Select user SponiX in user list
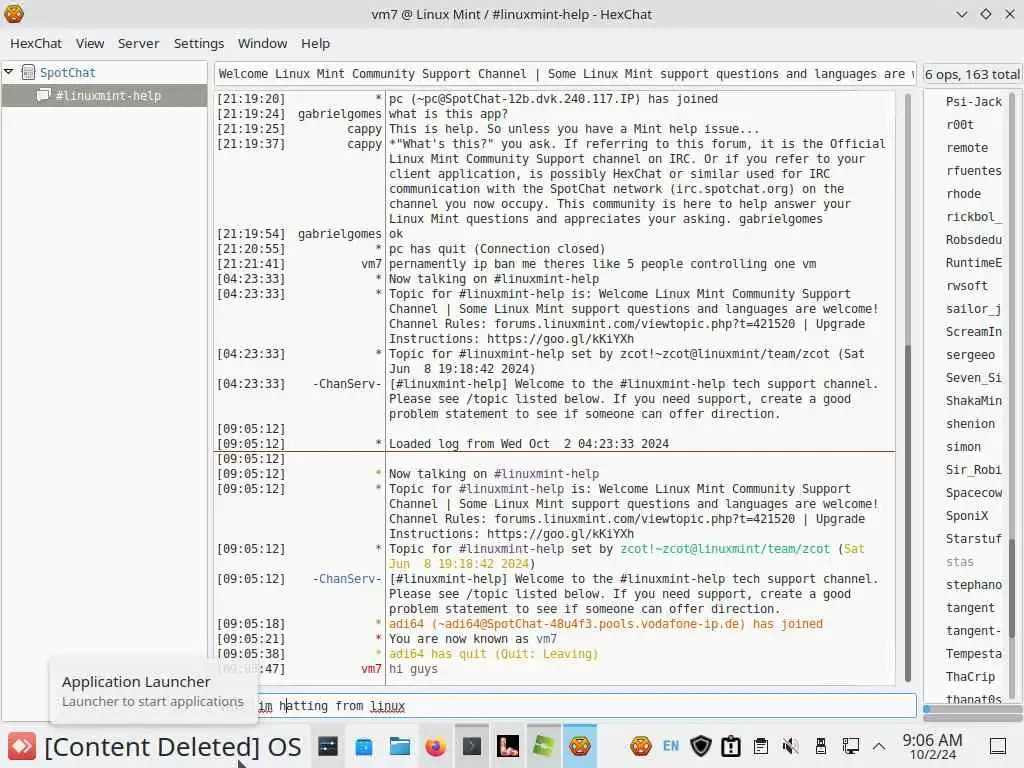This screenshot has height=768, width=1024. 967,516
